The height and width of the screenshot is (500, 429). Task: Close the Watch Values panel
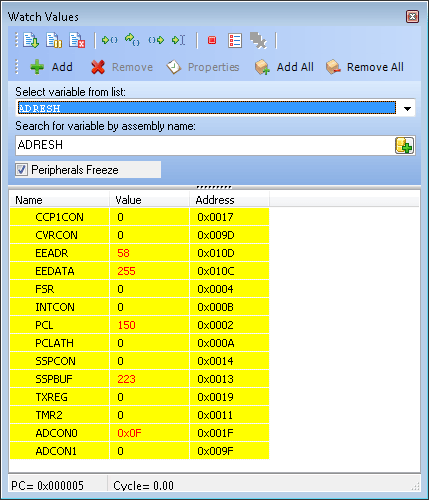point(412,16)
